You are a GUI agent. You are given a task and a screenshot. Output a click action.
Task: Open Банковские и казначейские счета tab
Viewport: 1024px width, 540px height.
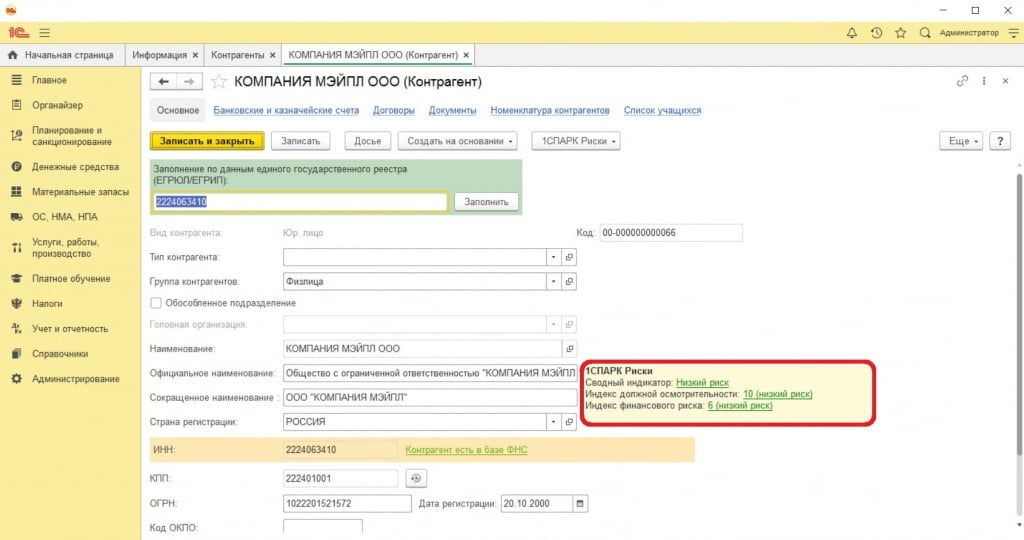pos(285,111)
